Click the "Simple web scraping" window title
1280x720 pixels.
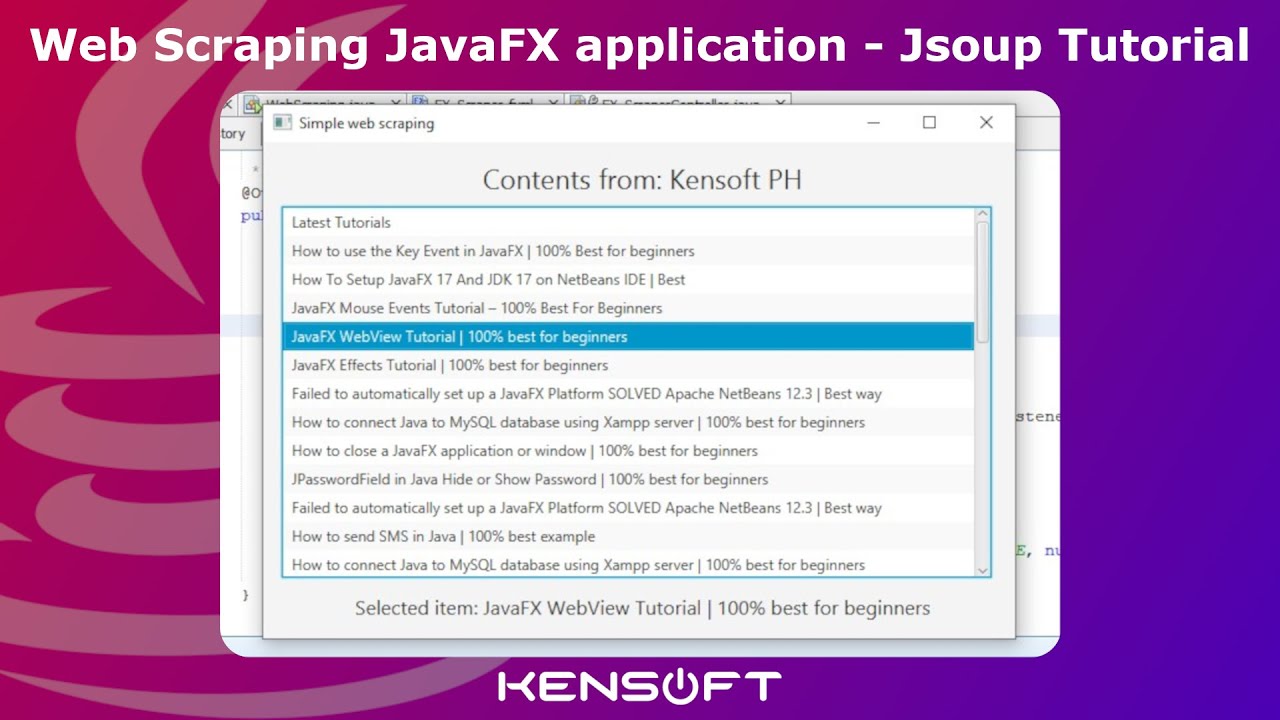click(366, 123)
